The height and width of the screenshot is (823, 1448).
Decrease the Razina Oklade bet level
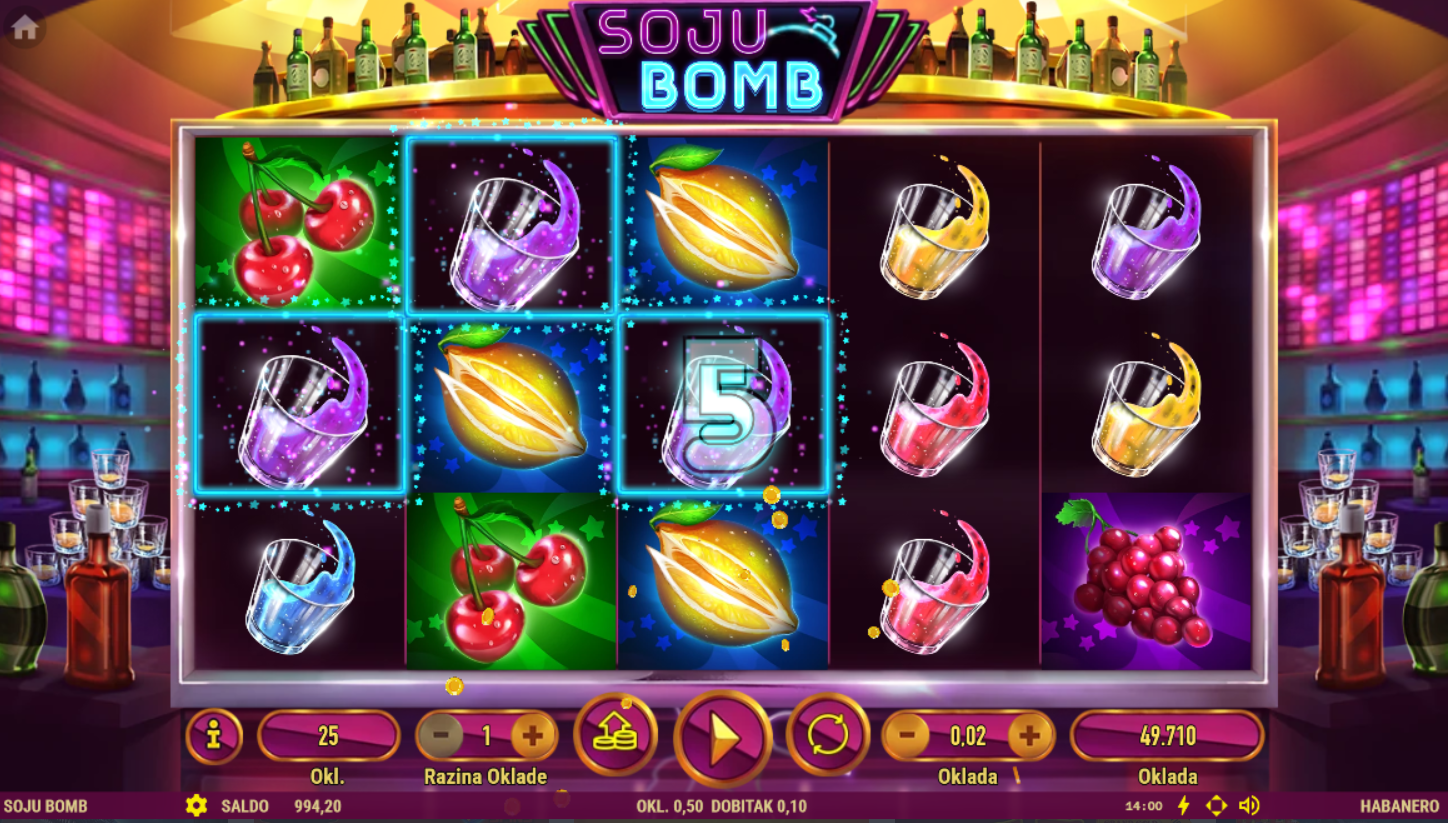pyautogui.click(x=441, y=737)
